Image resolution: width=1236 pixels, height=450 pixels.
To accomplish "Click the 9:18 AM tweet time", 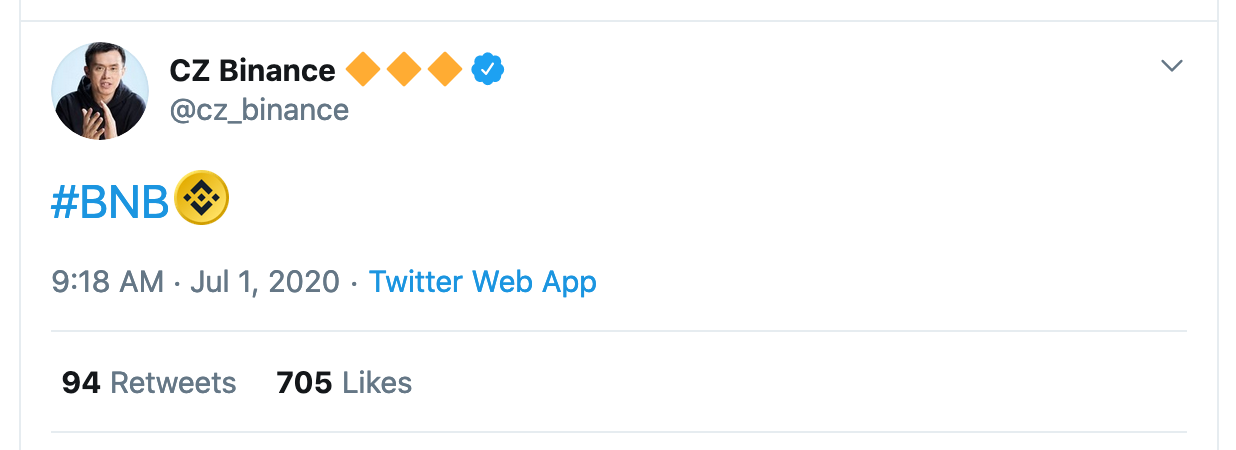I will (107, 282).
